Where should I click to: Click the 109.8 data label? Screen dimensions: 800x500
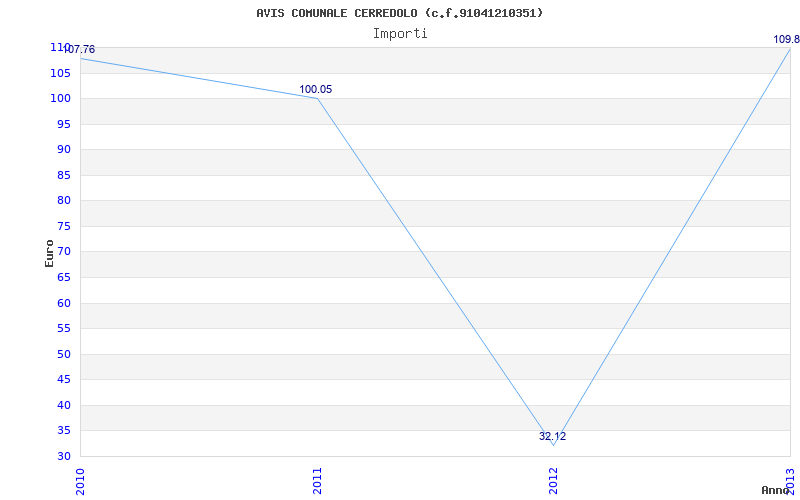coord(786,40)
